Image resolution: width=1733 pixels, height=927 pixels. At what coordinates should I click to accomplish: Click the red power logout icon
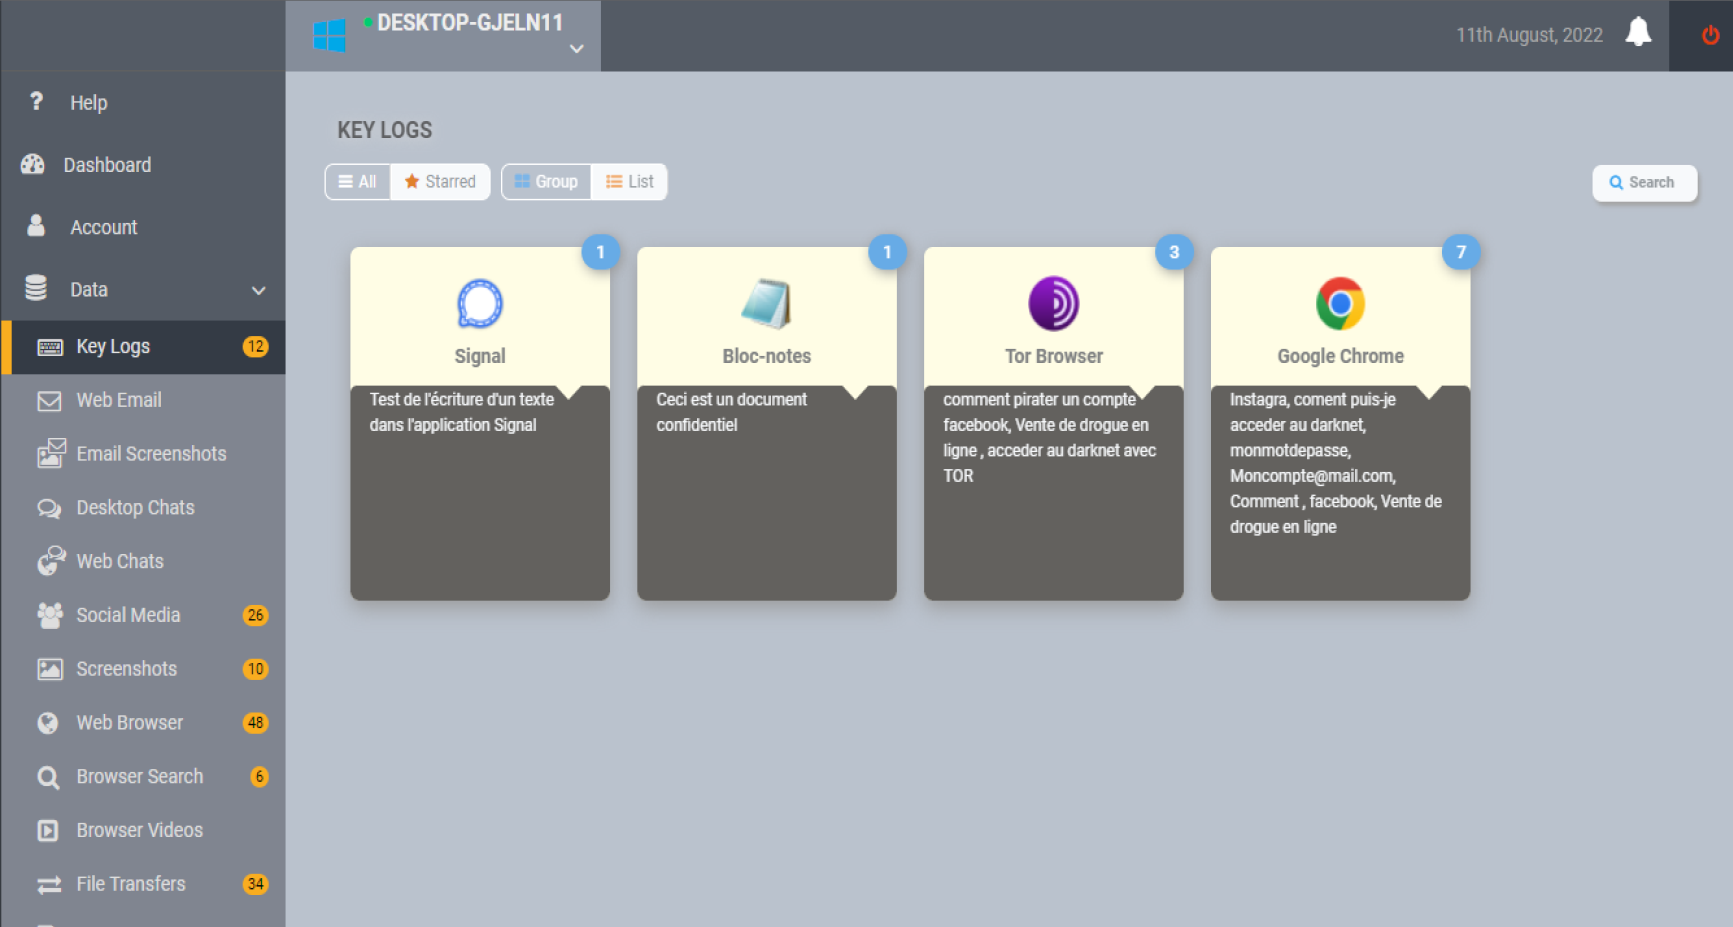coord(1711,35)
